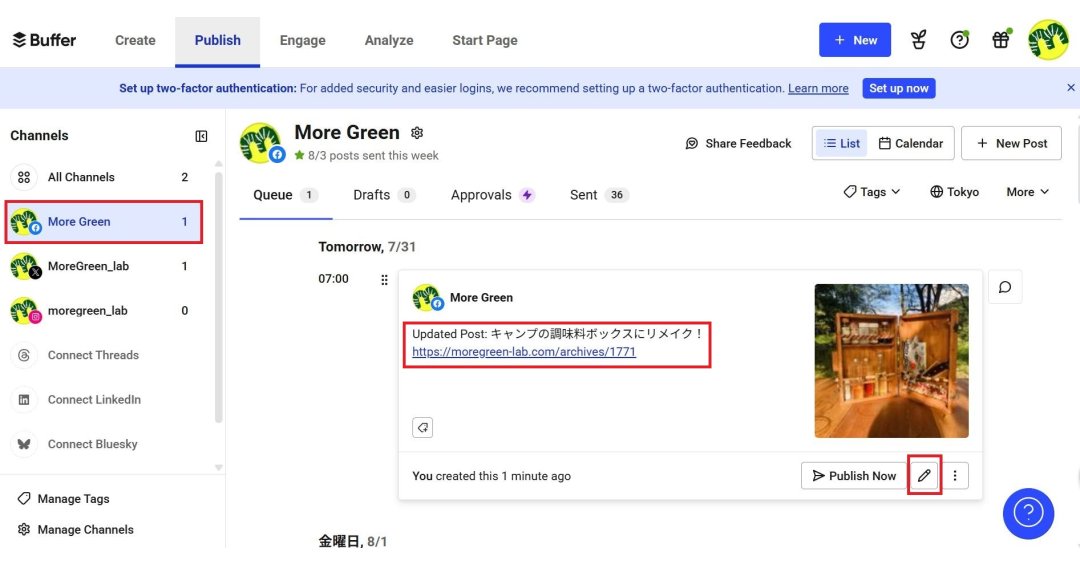Click the New Post button
1080x566 pixels.
coord(1011,143)
